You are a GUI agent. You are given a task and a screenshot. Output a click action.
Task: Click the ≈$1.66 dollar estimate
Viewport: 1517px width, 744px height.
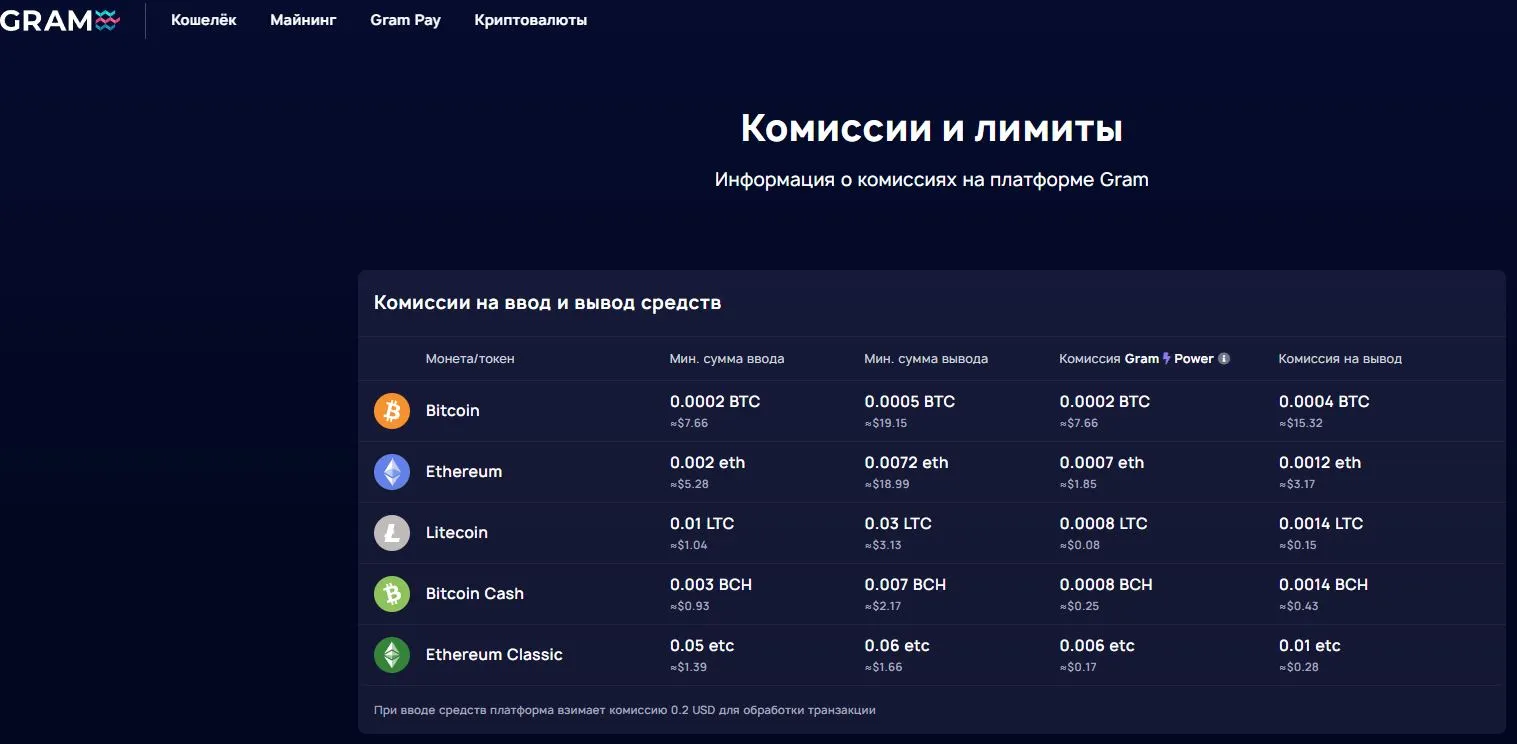(884, 668)
